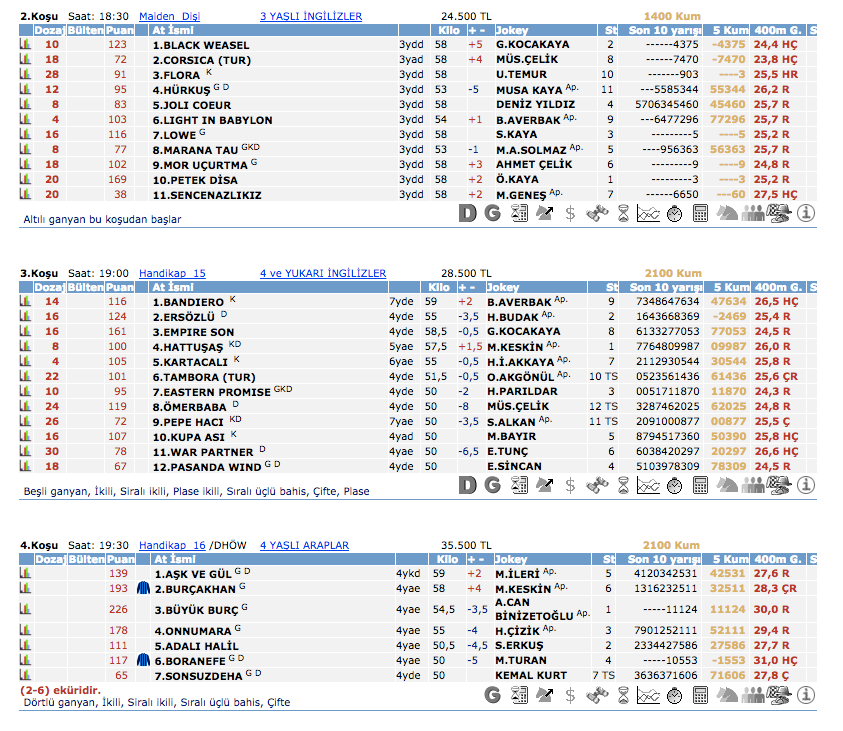Viewport: 843px width, 731px height.
Task: Open the Maiden Dişi link
Action: (169, 17)
